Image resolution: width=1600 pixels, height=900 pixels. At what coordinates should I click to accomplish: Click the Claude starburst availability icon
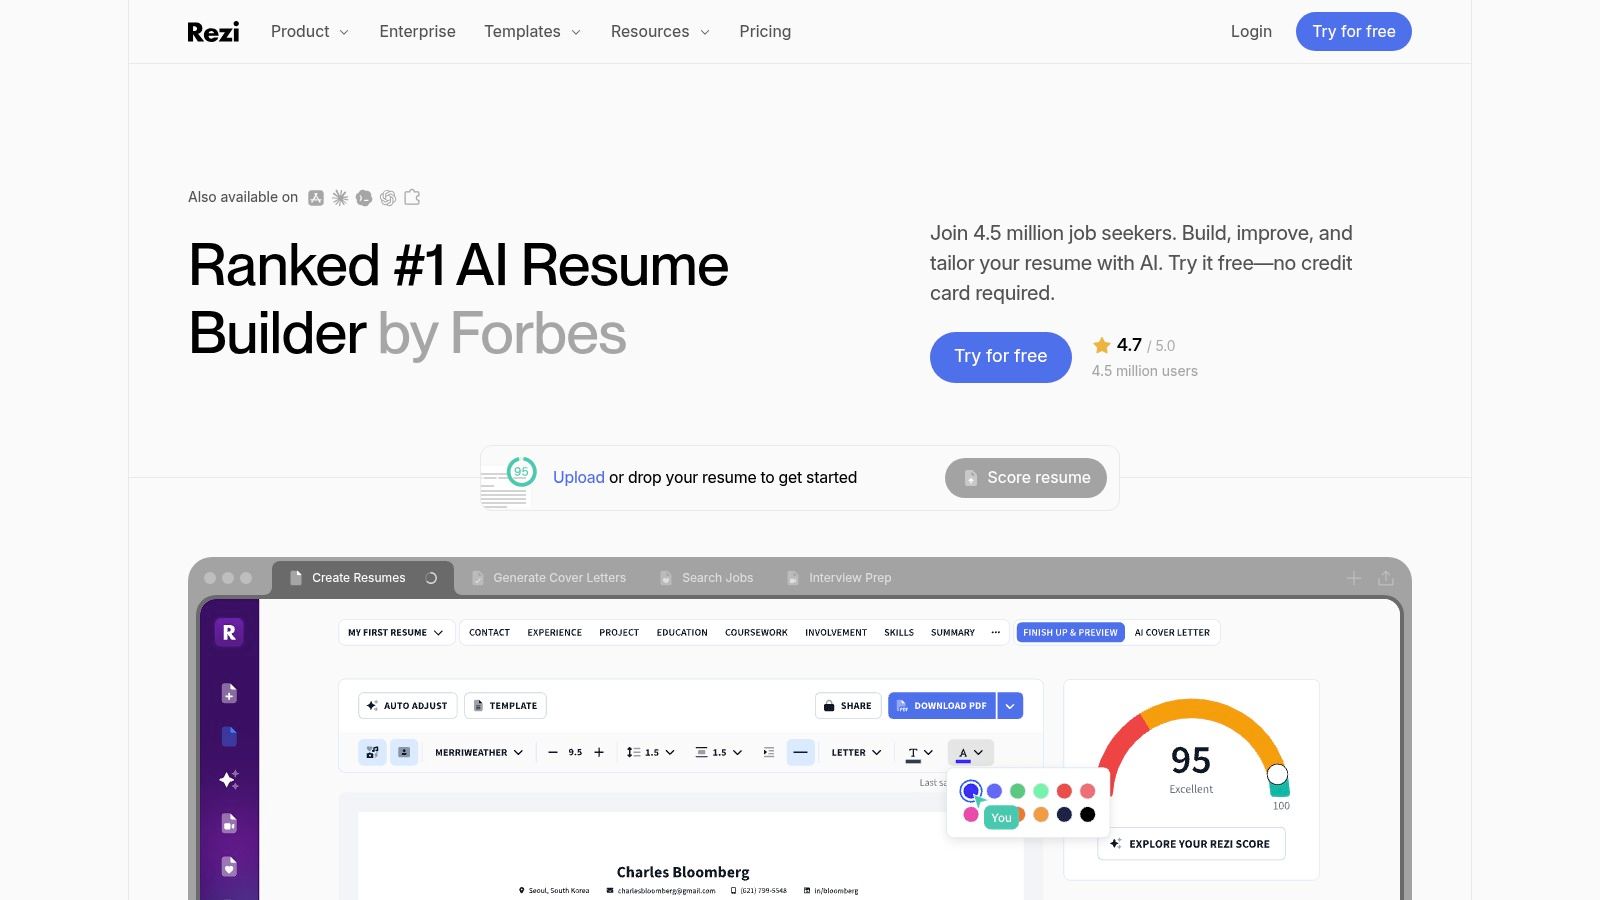coord(340,198)
